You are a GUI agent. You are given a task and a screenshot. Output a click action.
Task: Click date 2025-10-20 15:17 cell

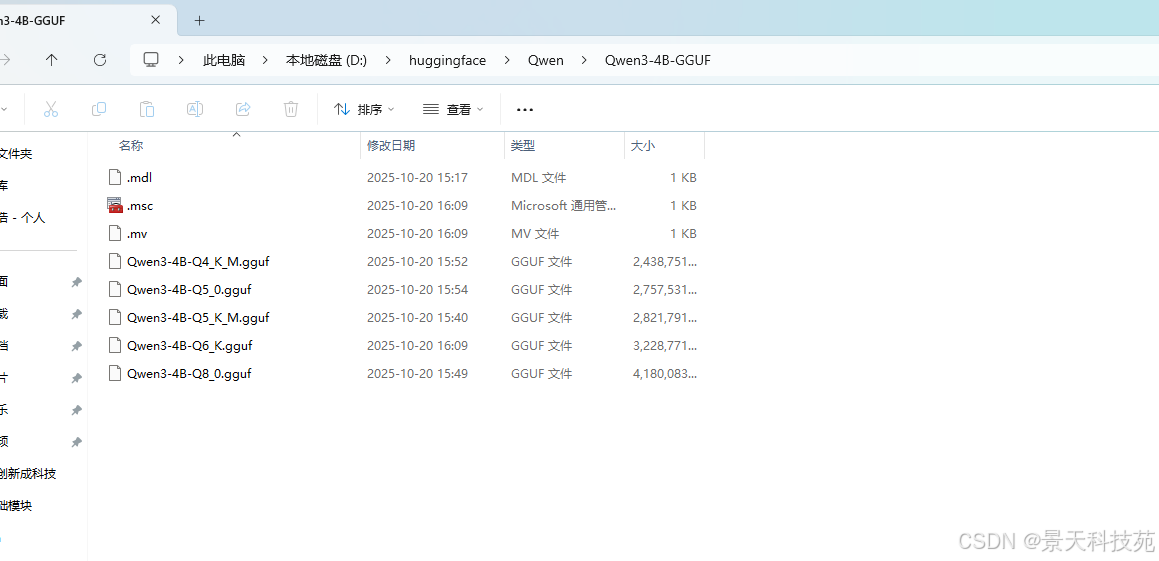pos(418,177)
